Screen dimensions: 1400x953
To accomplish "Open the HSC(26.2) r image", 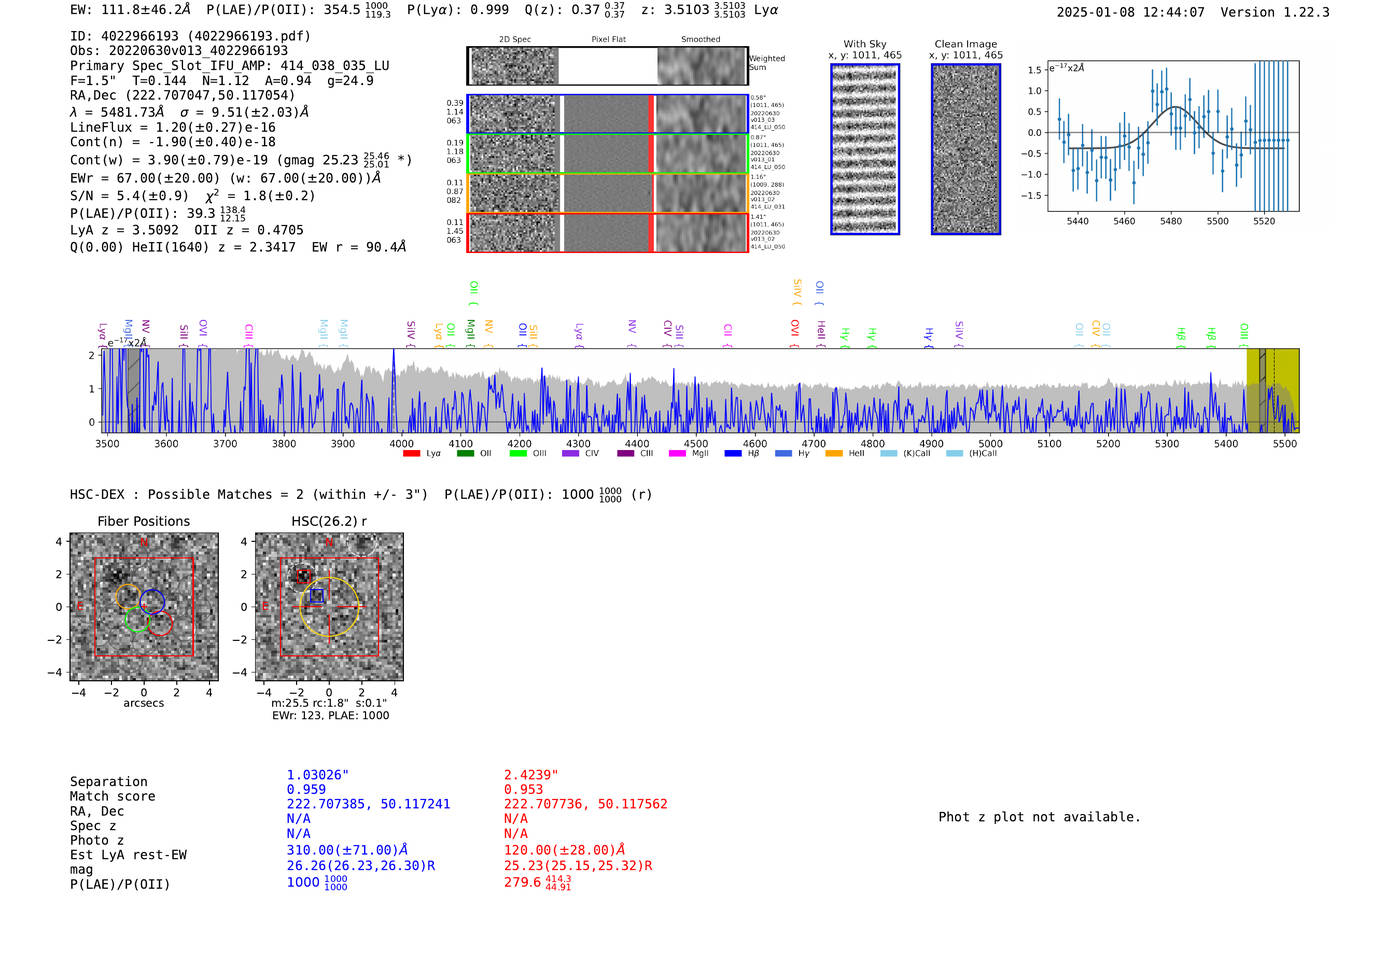I will (329, 607).
